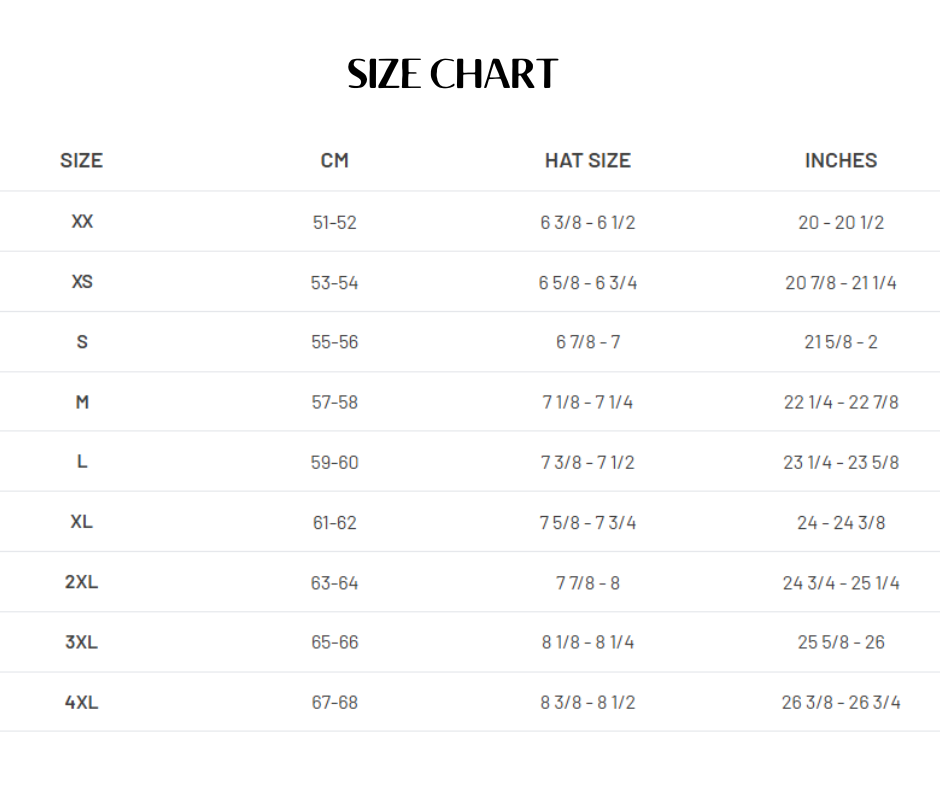Click the HAT SIZE column header
Screen dimensions: 940x788
coord(588,161)
